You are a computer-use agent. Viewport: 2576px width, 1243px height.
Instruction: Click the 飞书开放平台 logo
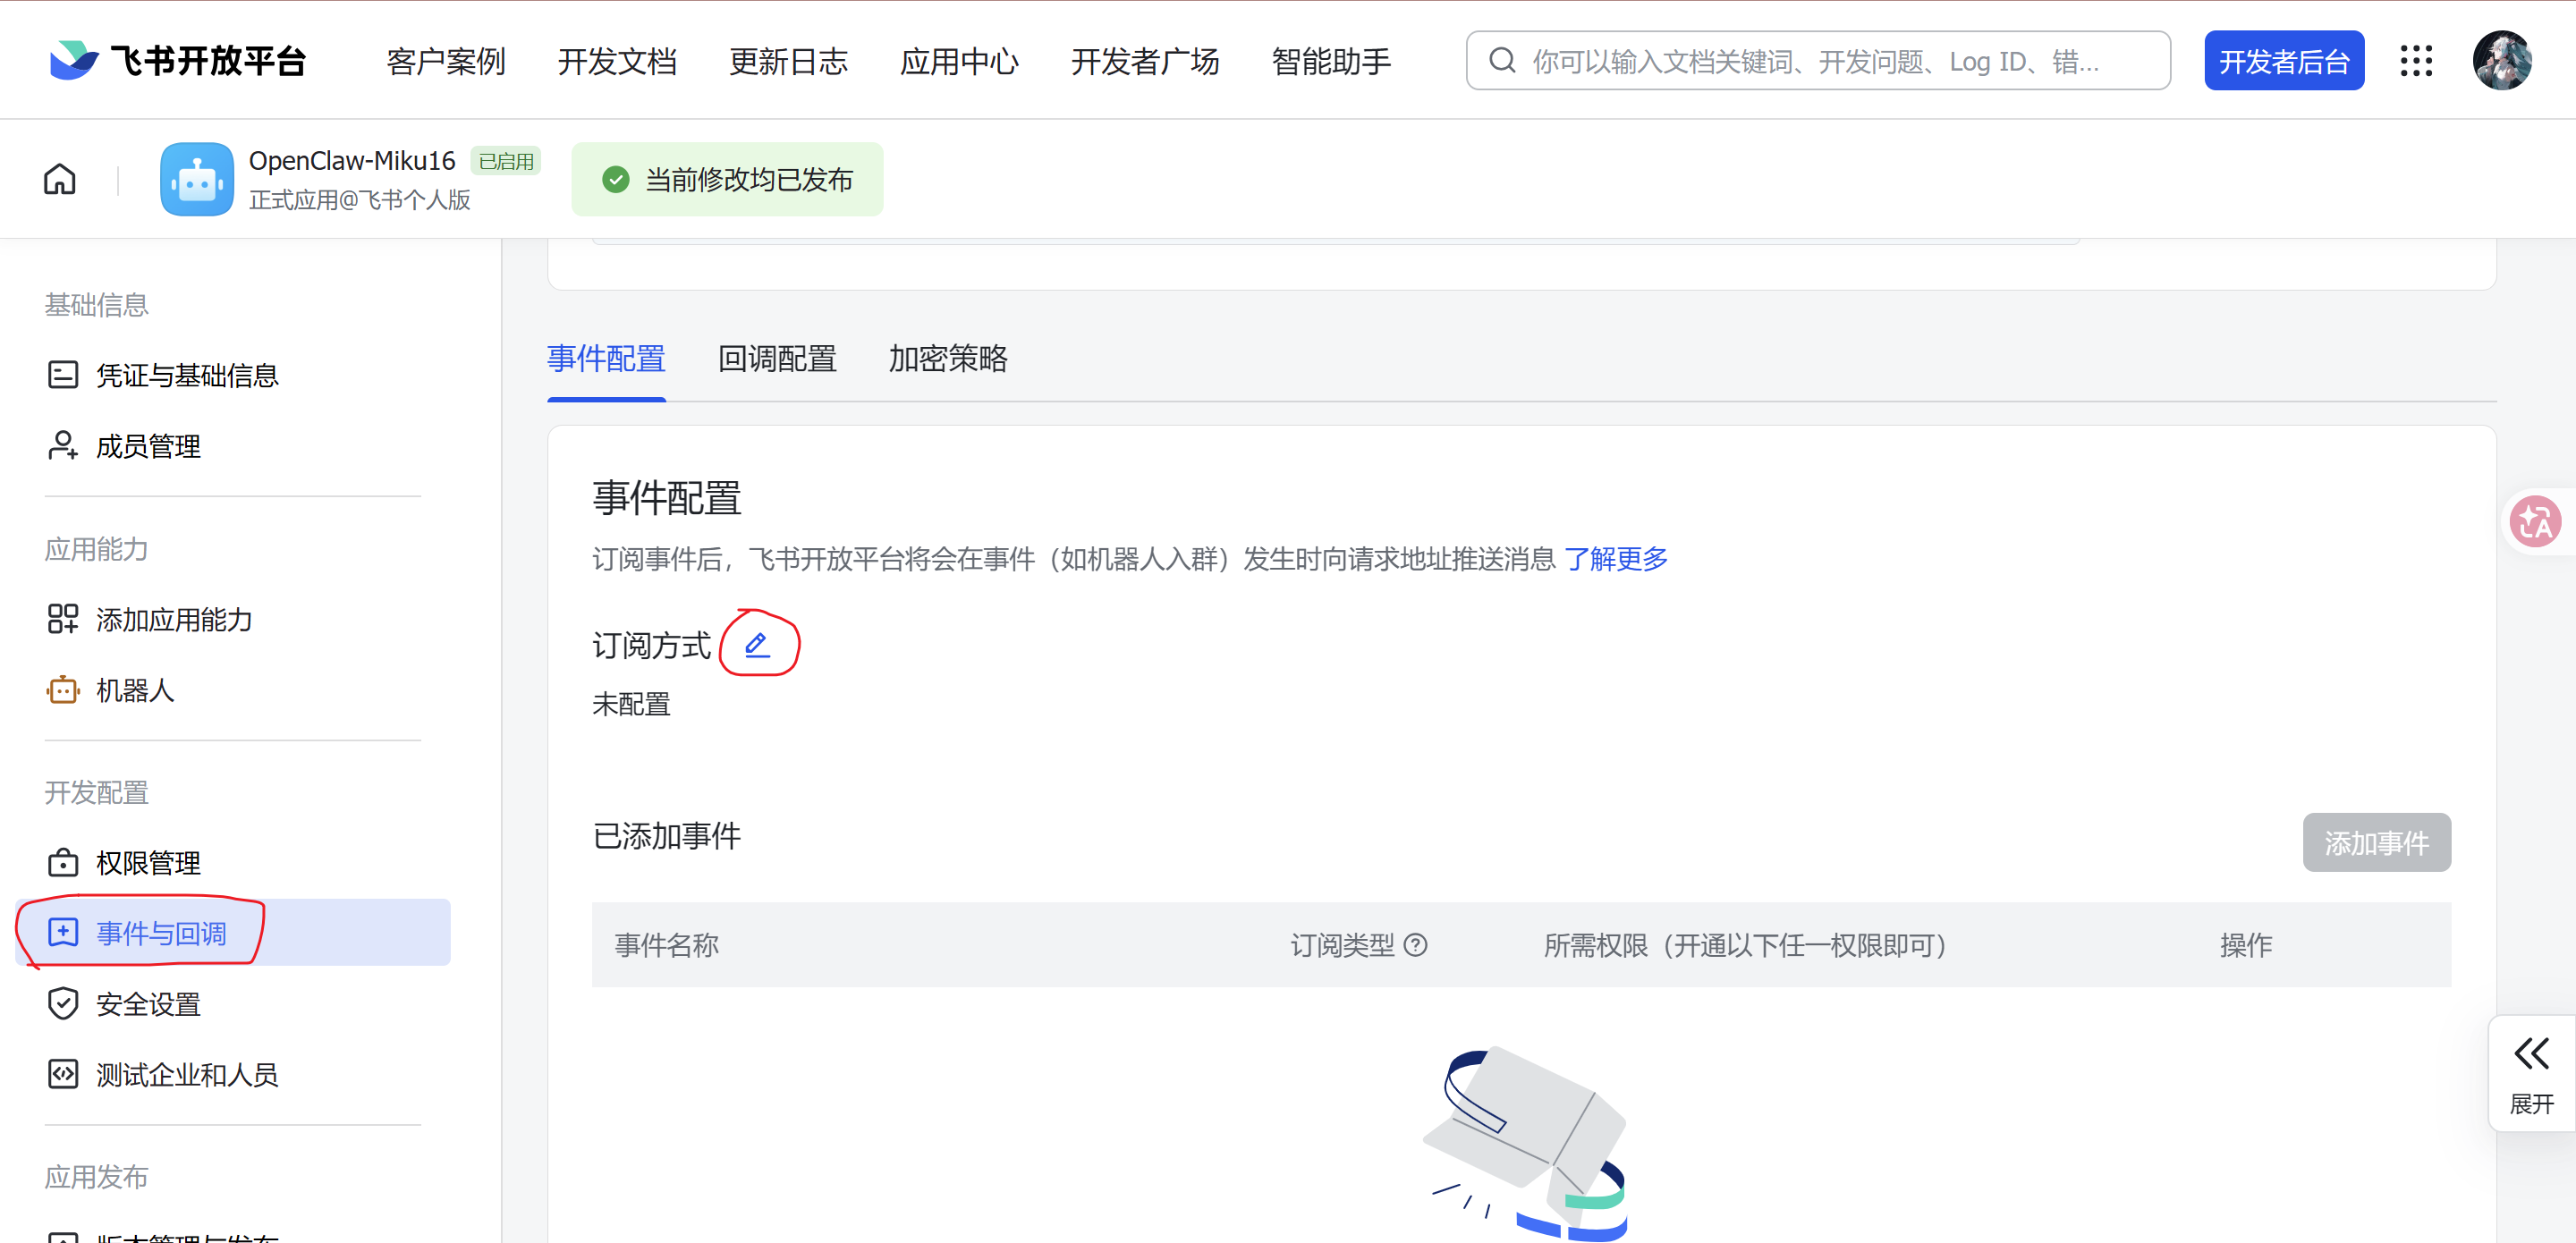[178, 61]
